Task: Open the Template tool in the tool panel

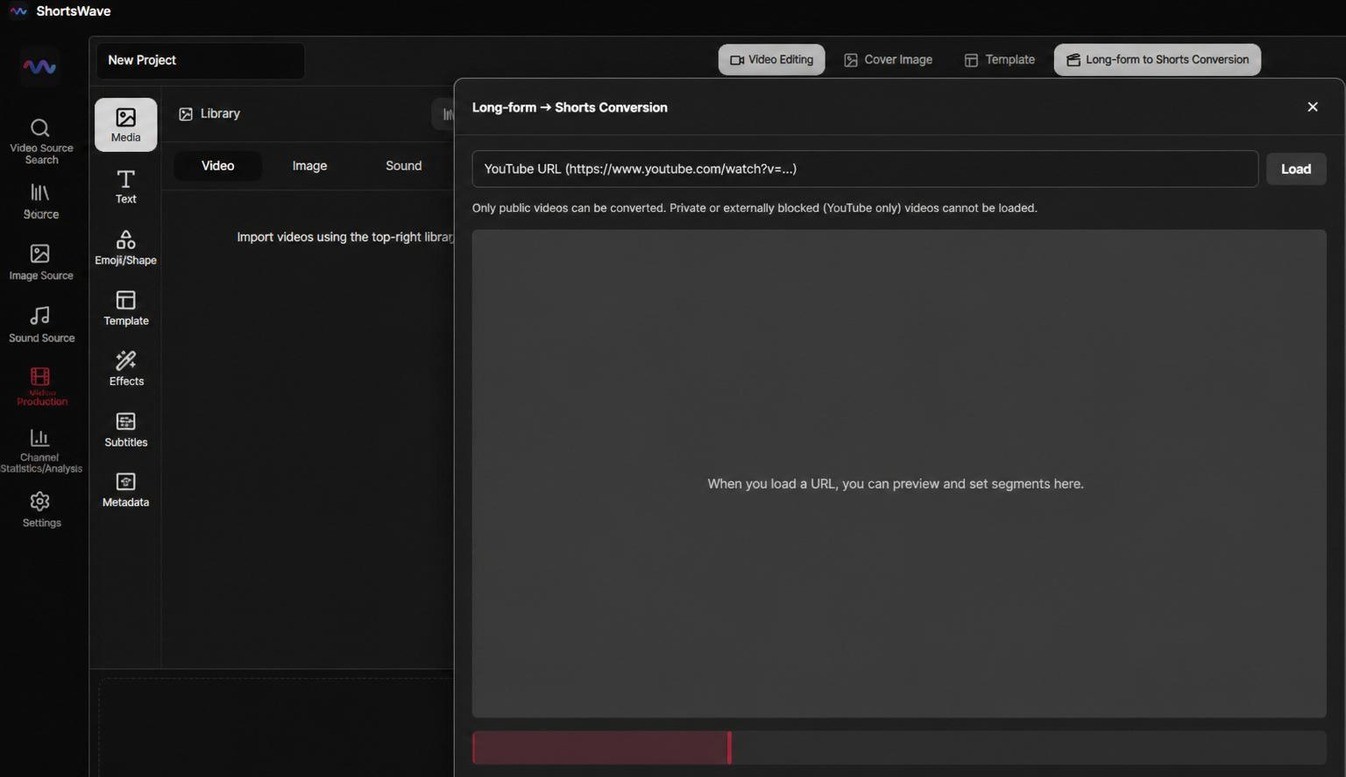Action: 126,308
